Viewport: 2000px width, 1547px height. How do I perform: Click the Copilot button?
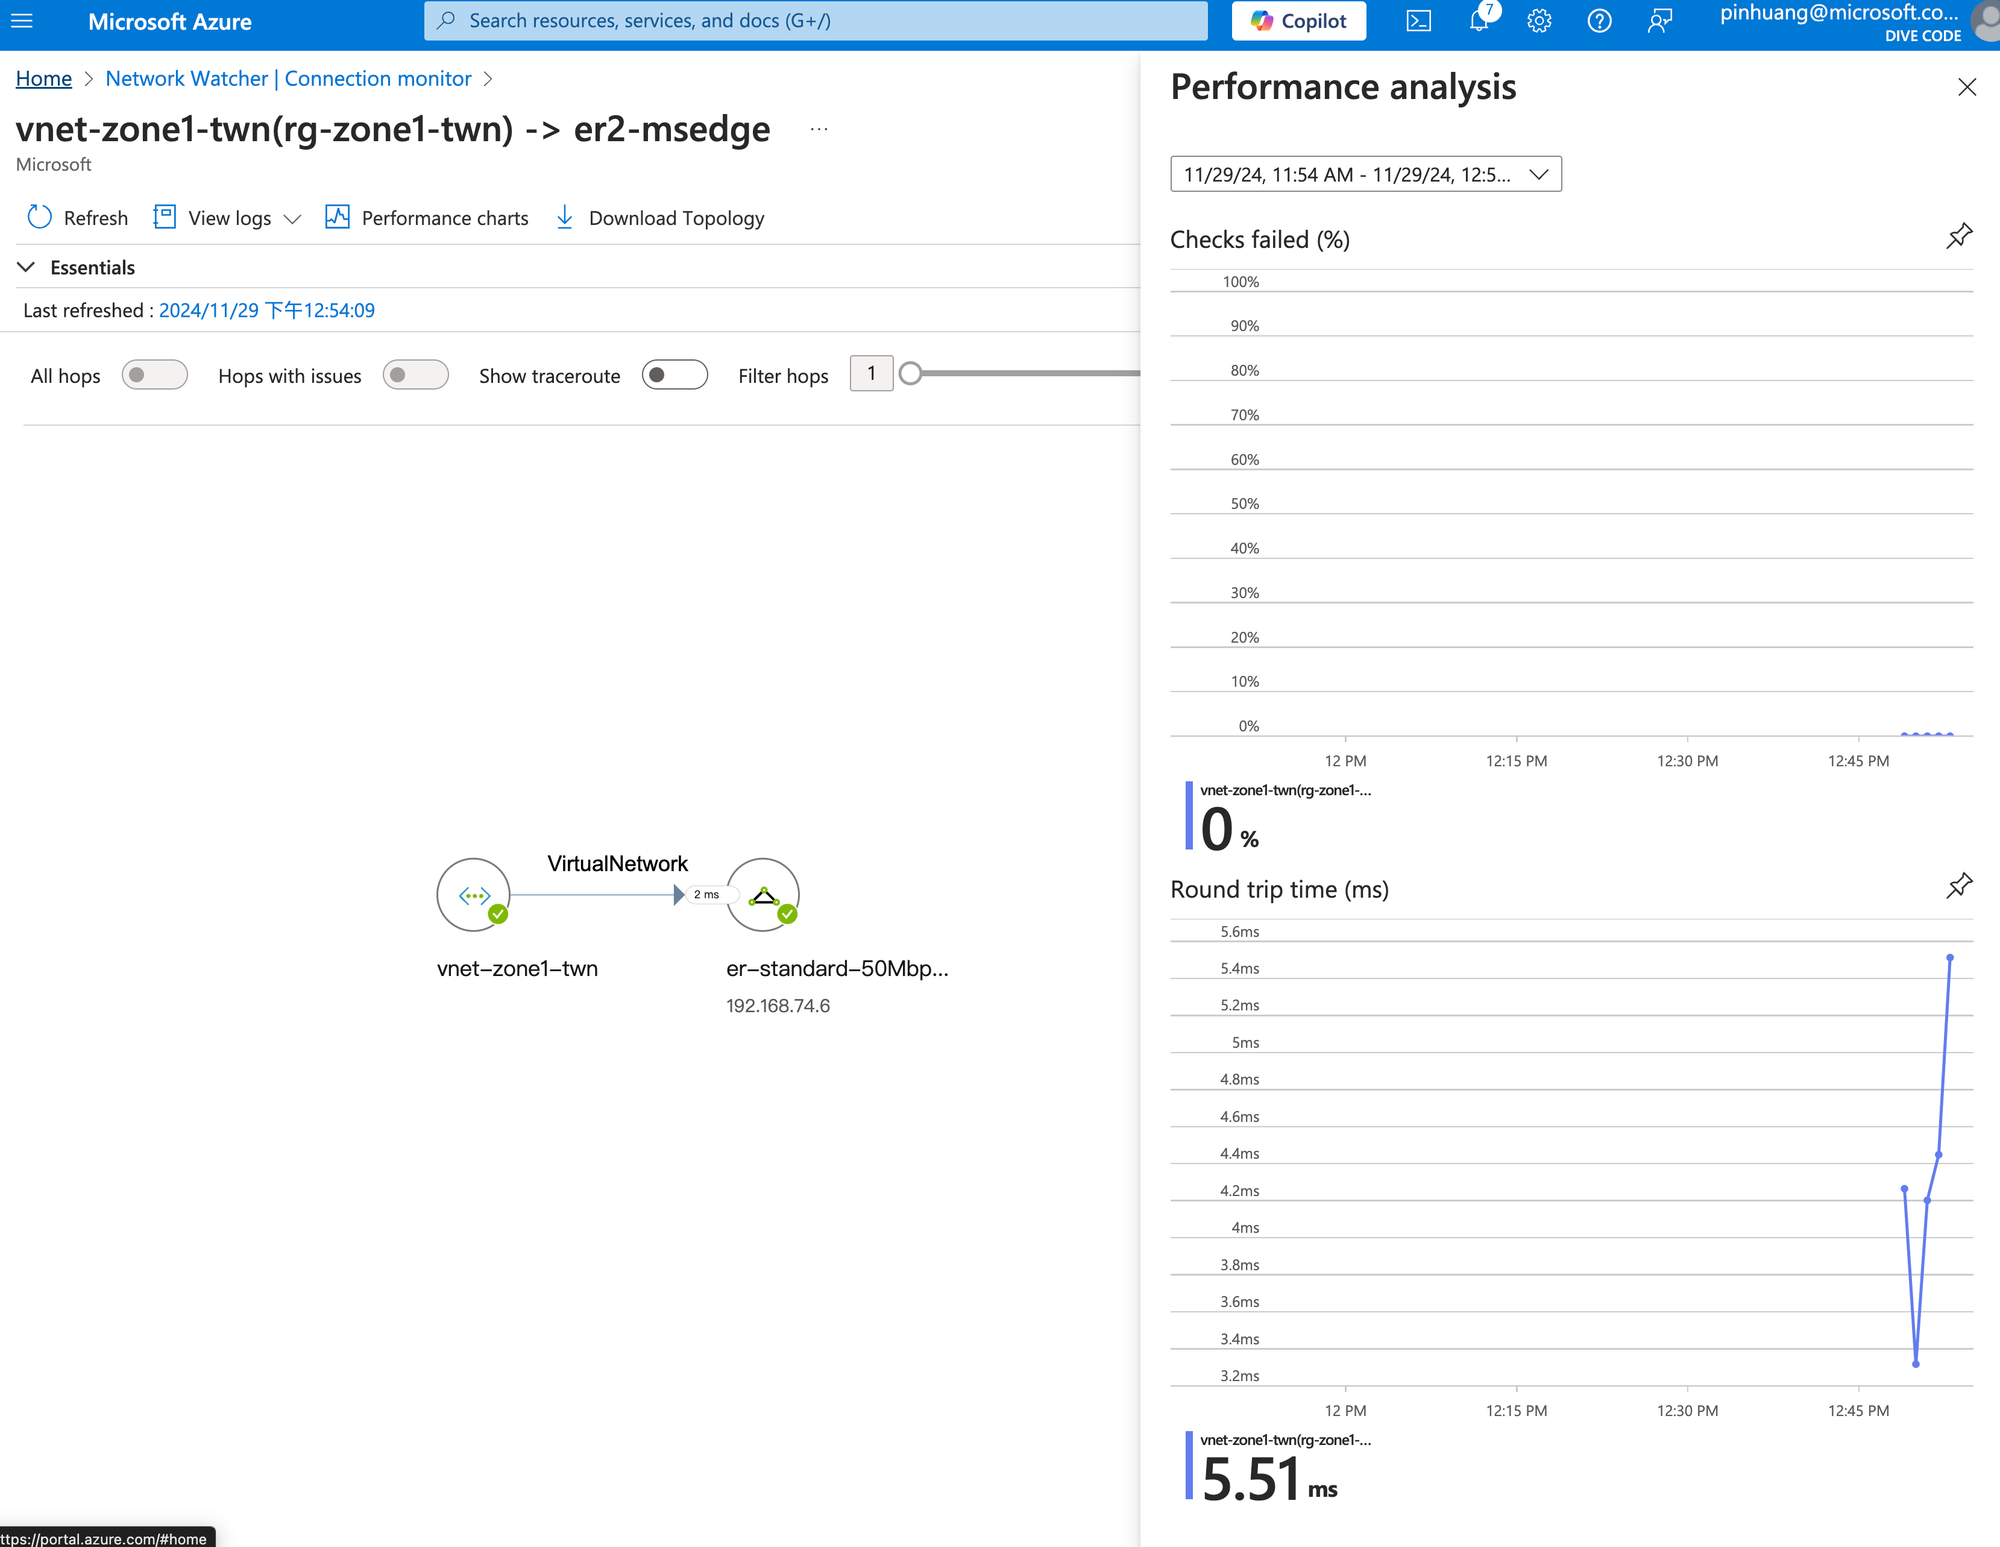coord(1298,21)
